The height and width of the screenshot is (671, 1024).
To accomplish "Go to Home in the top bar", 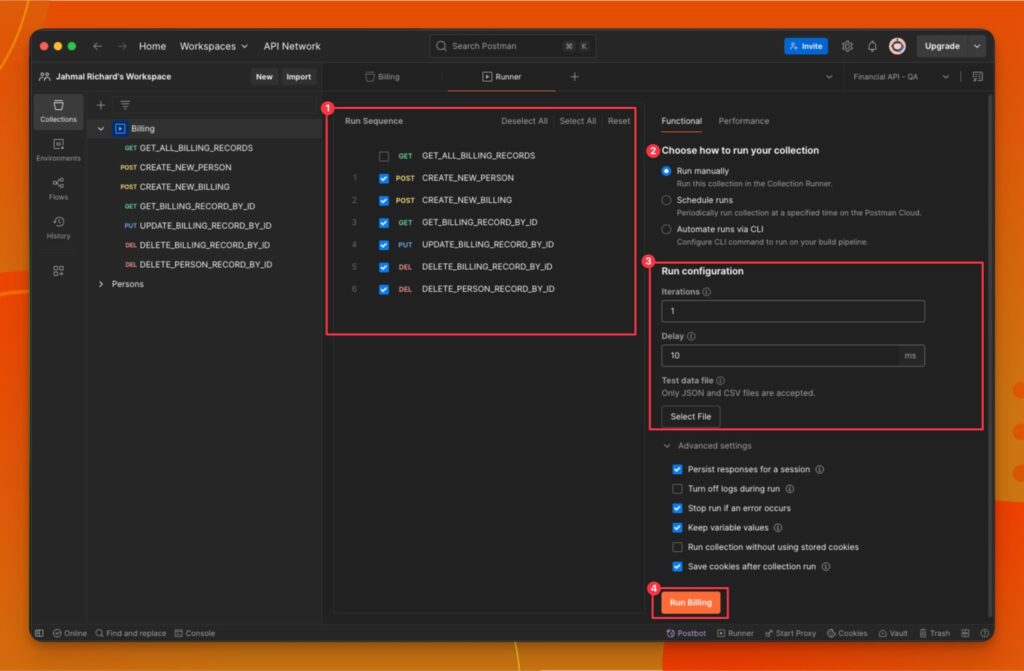I will point(152,46).
